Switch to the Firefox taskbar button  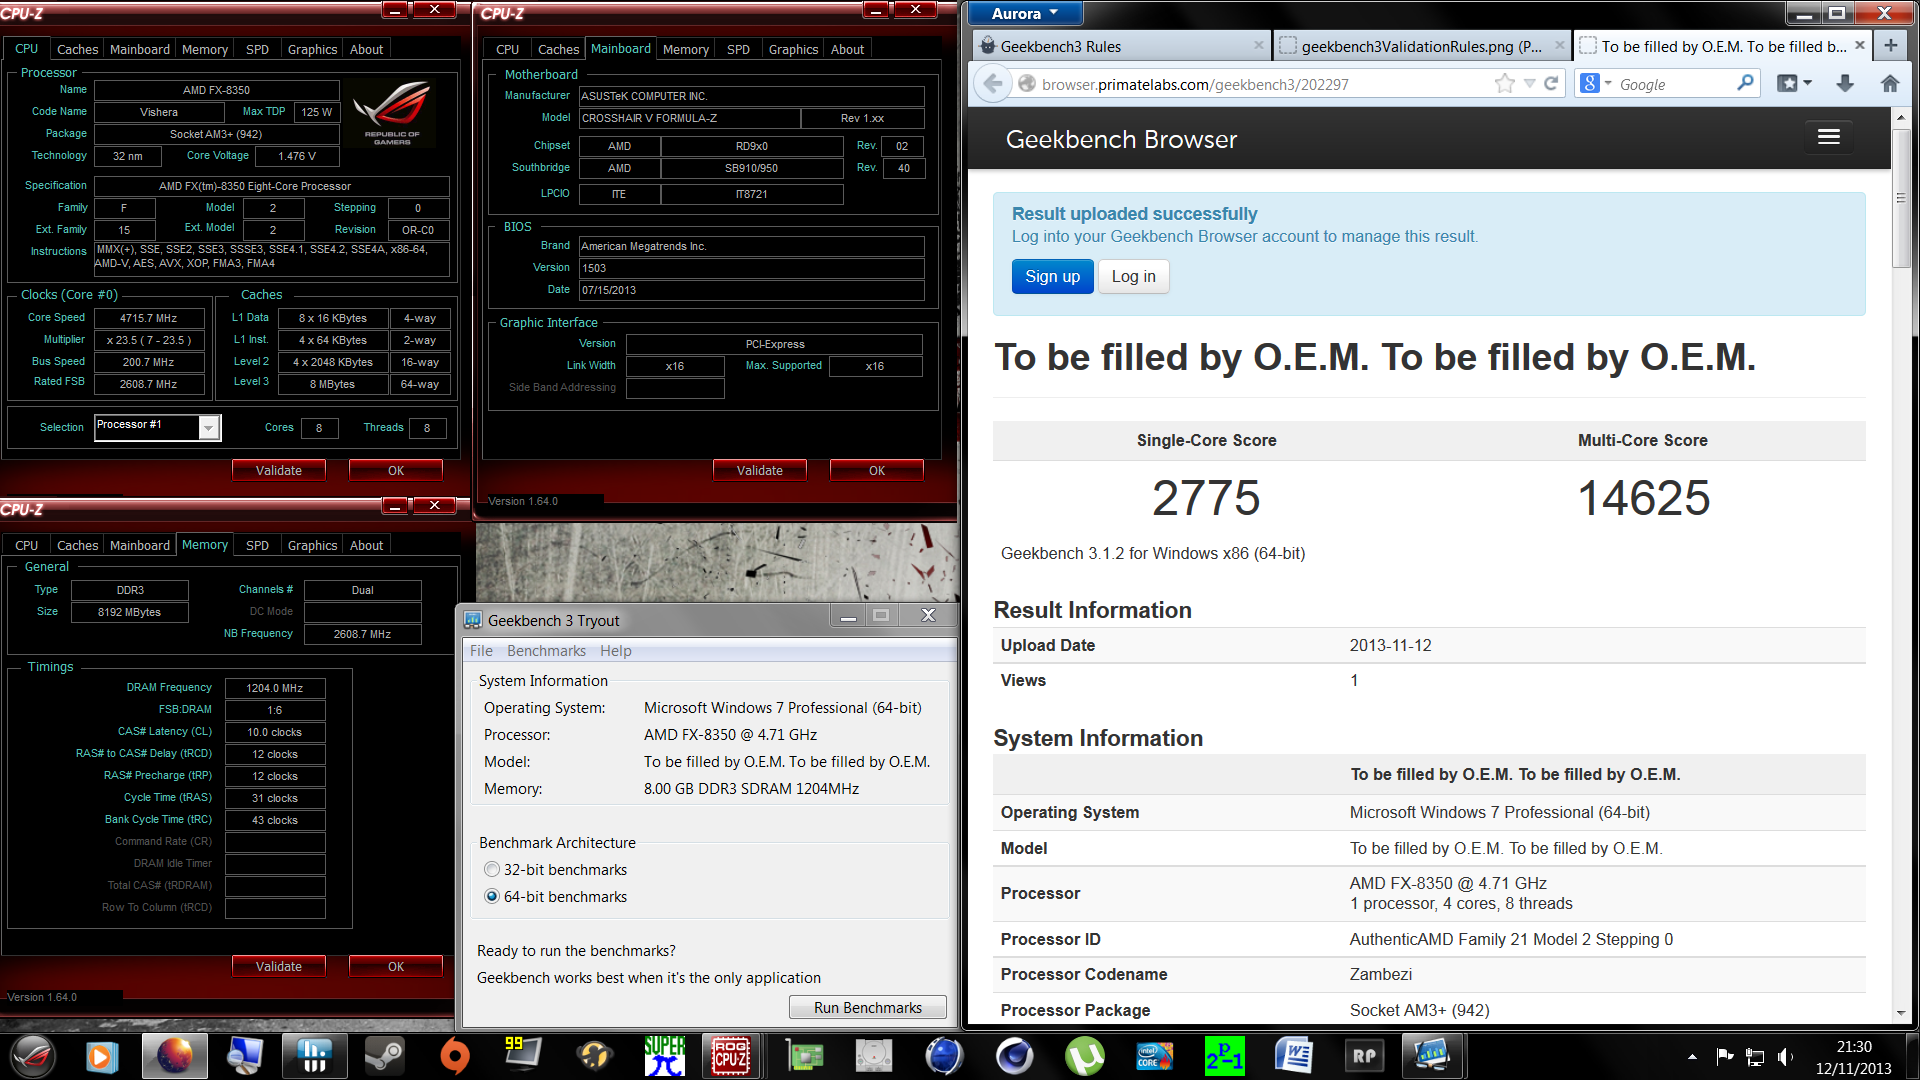tap(174, 1056)
